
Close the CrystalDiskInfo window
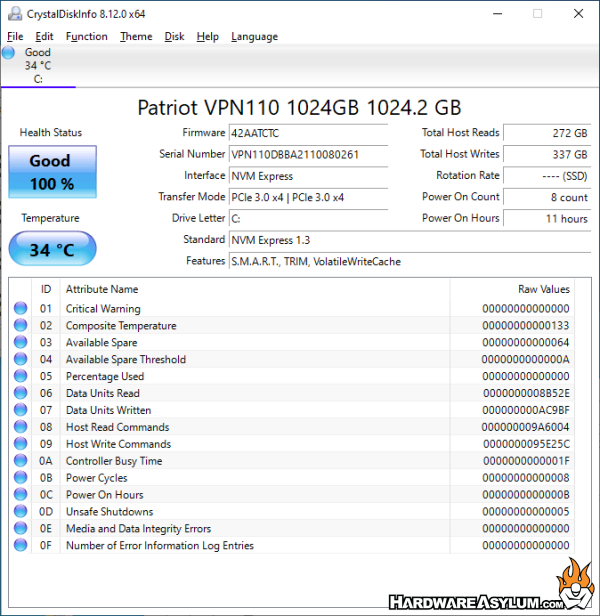pyautogui.click(x=578, y=14)
